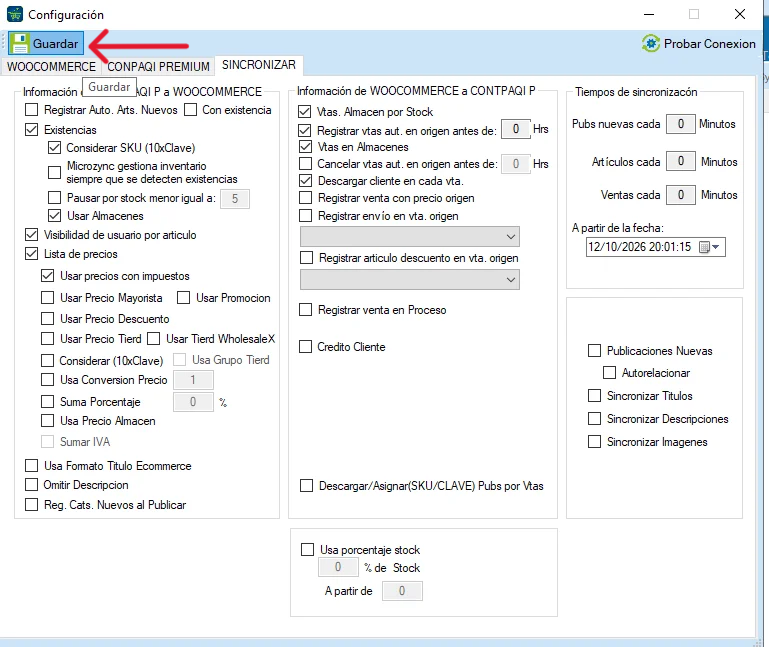The height and width of the screenshot is (647, 769).
Task: Open dropdown under Registrar articulo descuento
Action: pyautogui.click(x=410, y=280)
